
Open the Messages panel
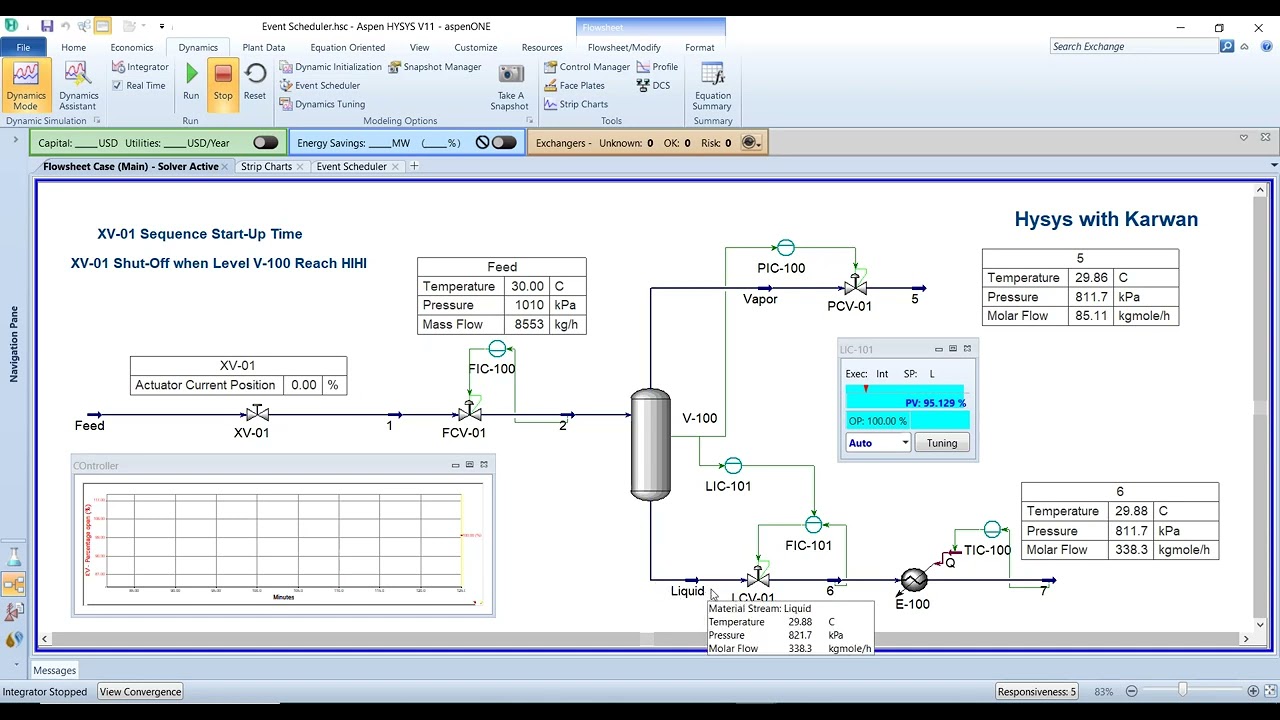click(54, 670)
